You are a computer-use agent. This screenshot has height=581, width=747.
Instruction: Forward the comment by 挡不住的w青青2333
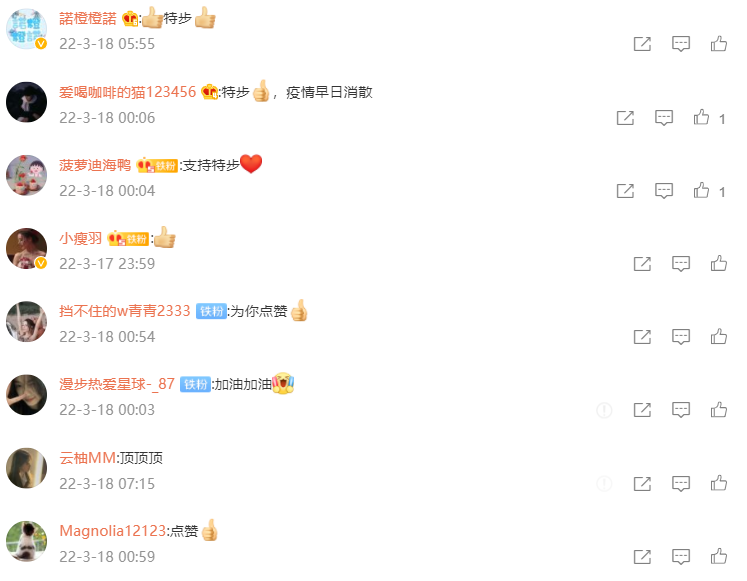(642, 337)
